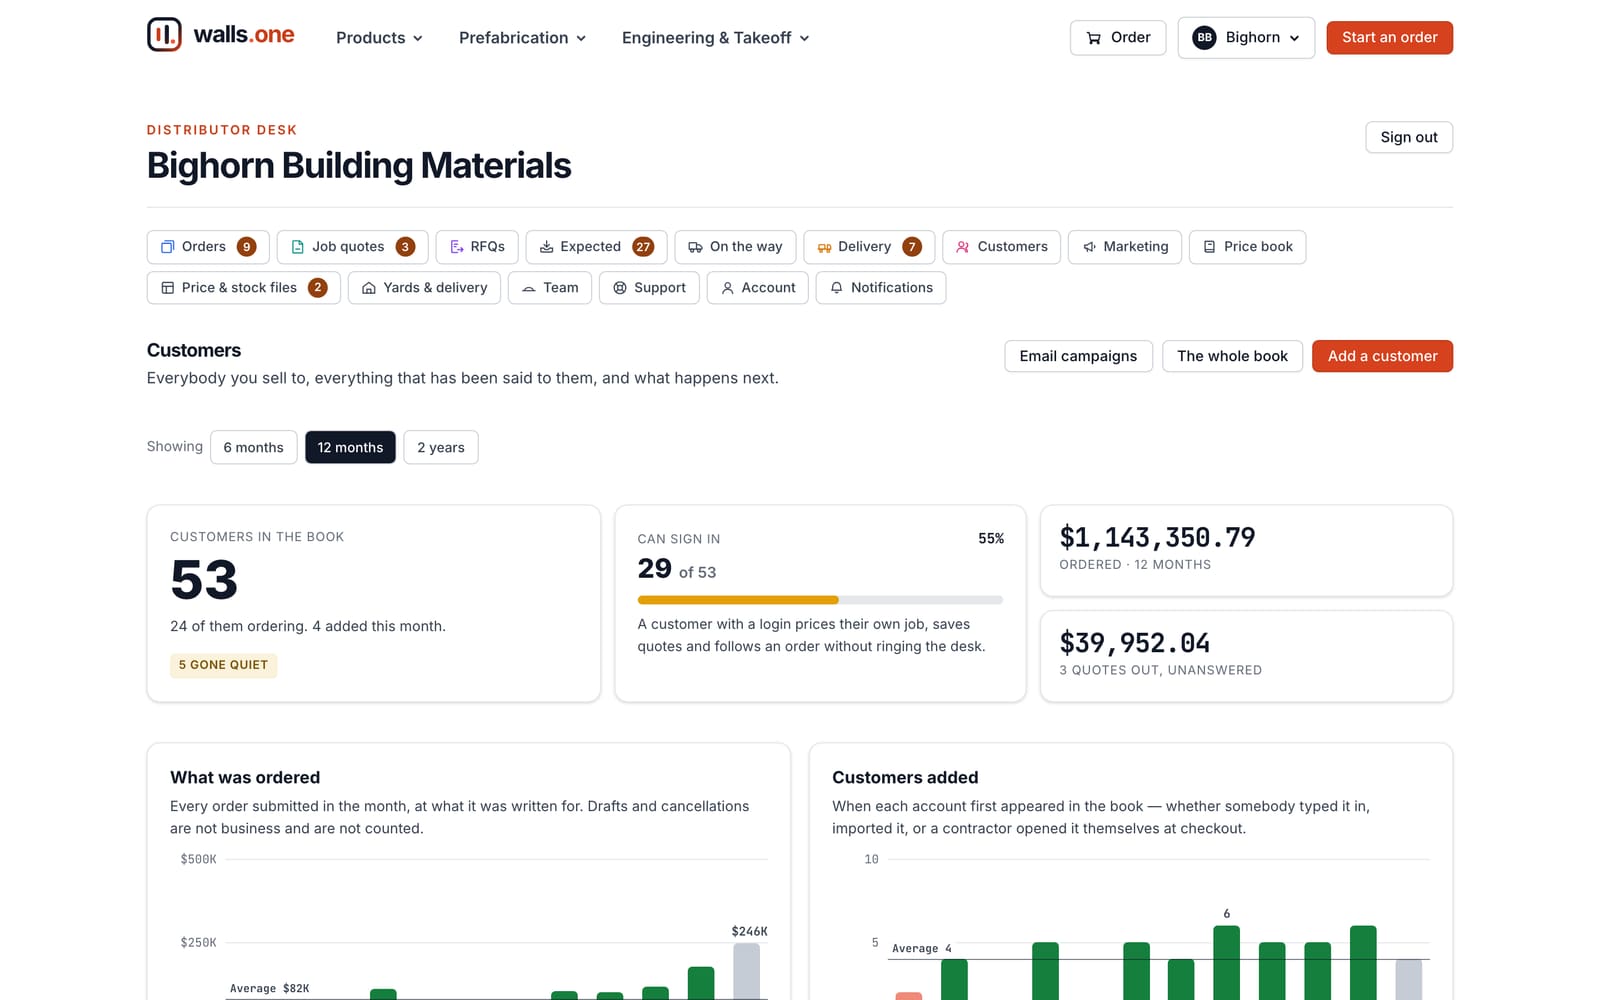Expand Engineering & Takeoff menu
Viewport: 1600px width, 1000px height.
[x=715, y=38]
